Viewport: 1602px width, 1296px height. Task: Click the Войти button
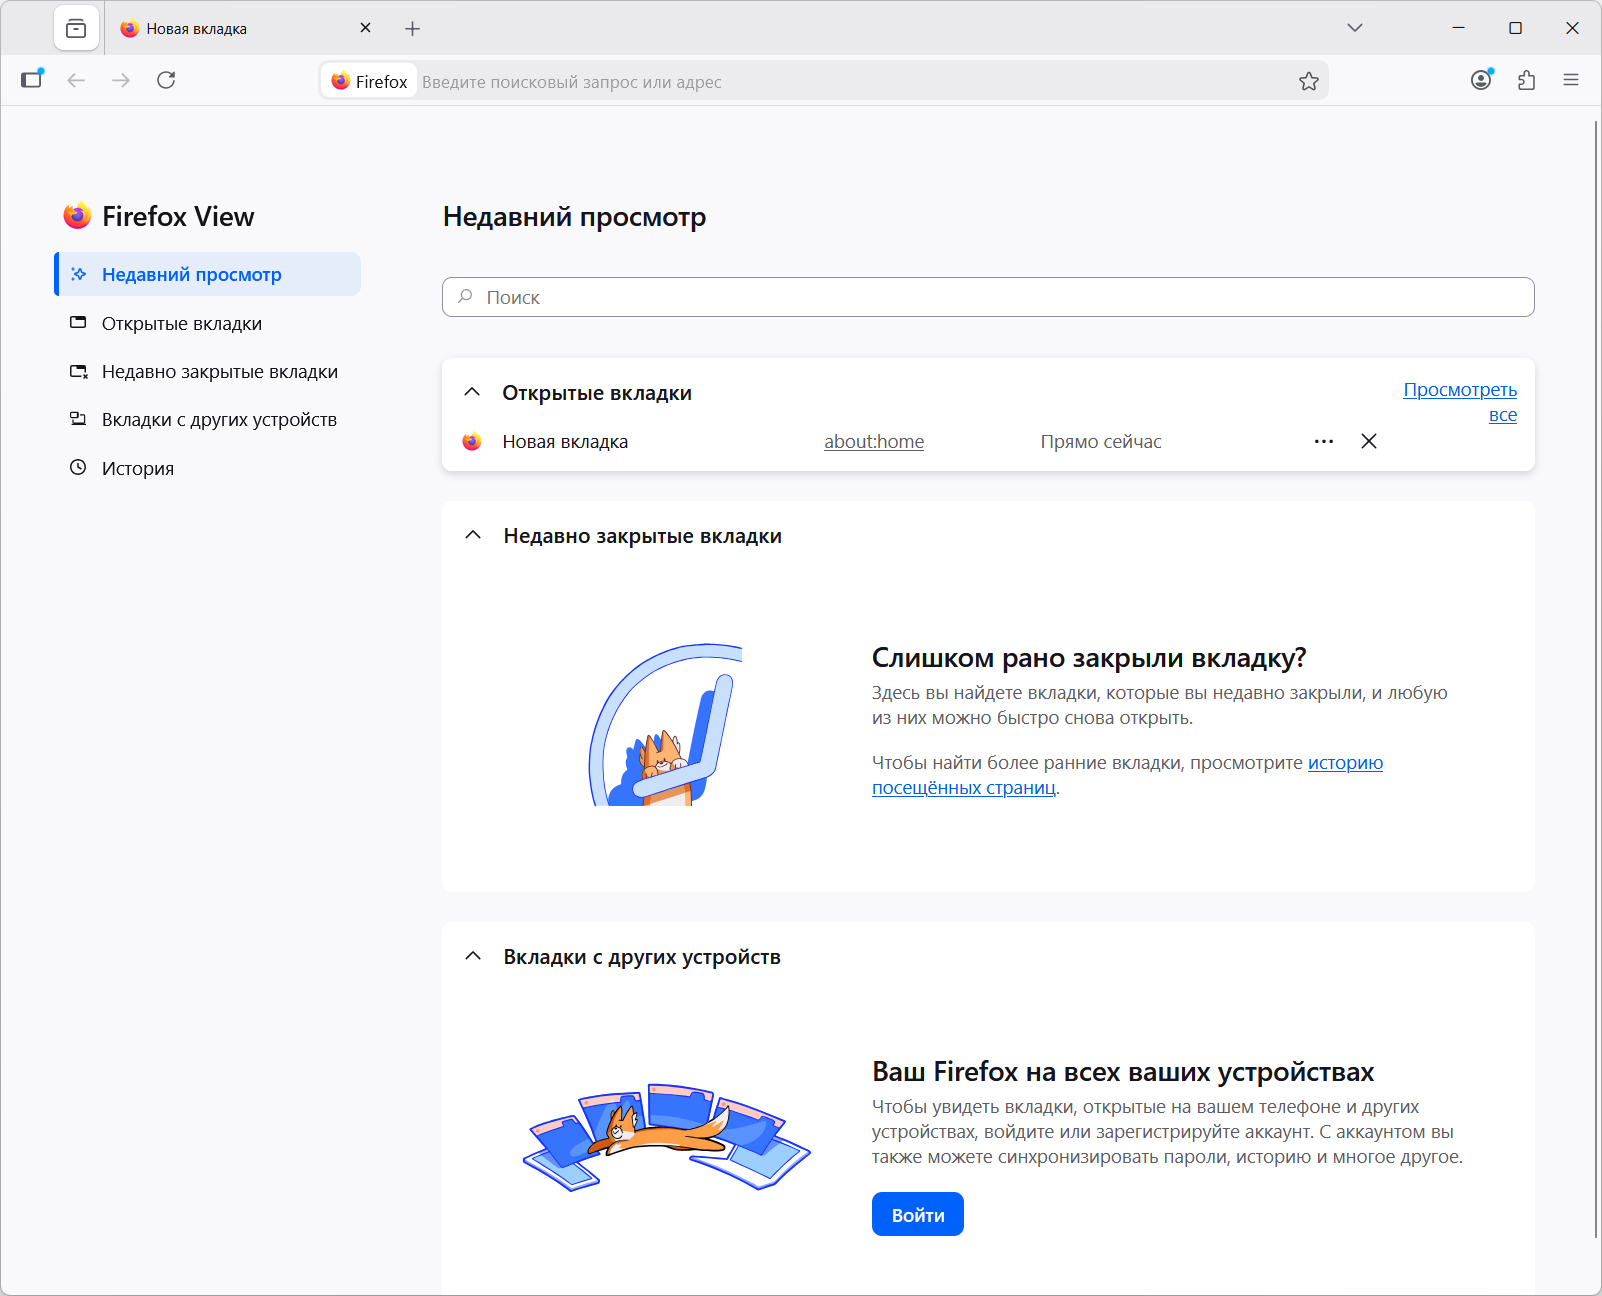click(x=918, y=1214)
